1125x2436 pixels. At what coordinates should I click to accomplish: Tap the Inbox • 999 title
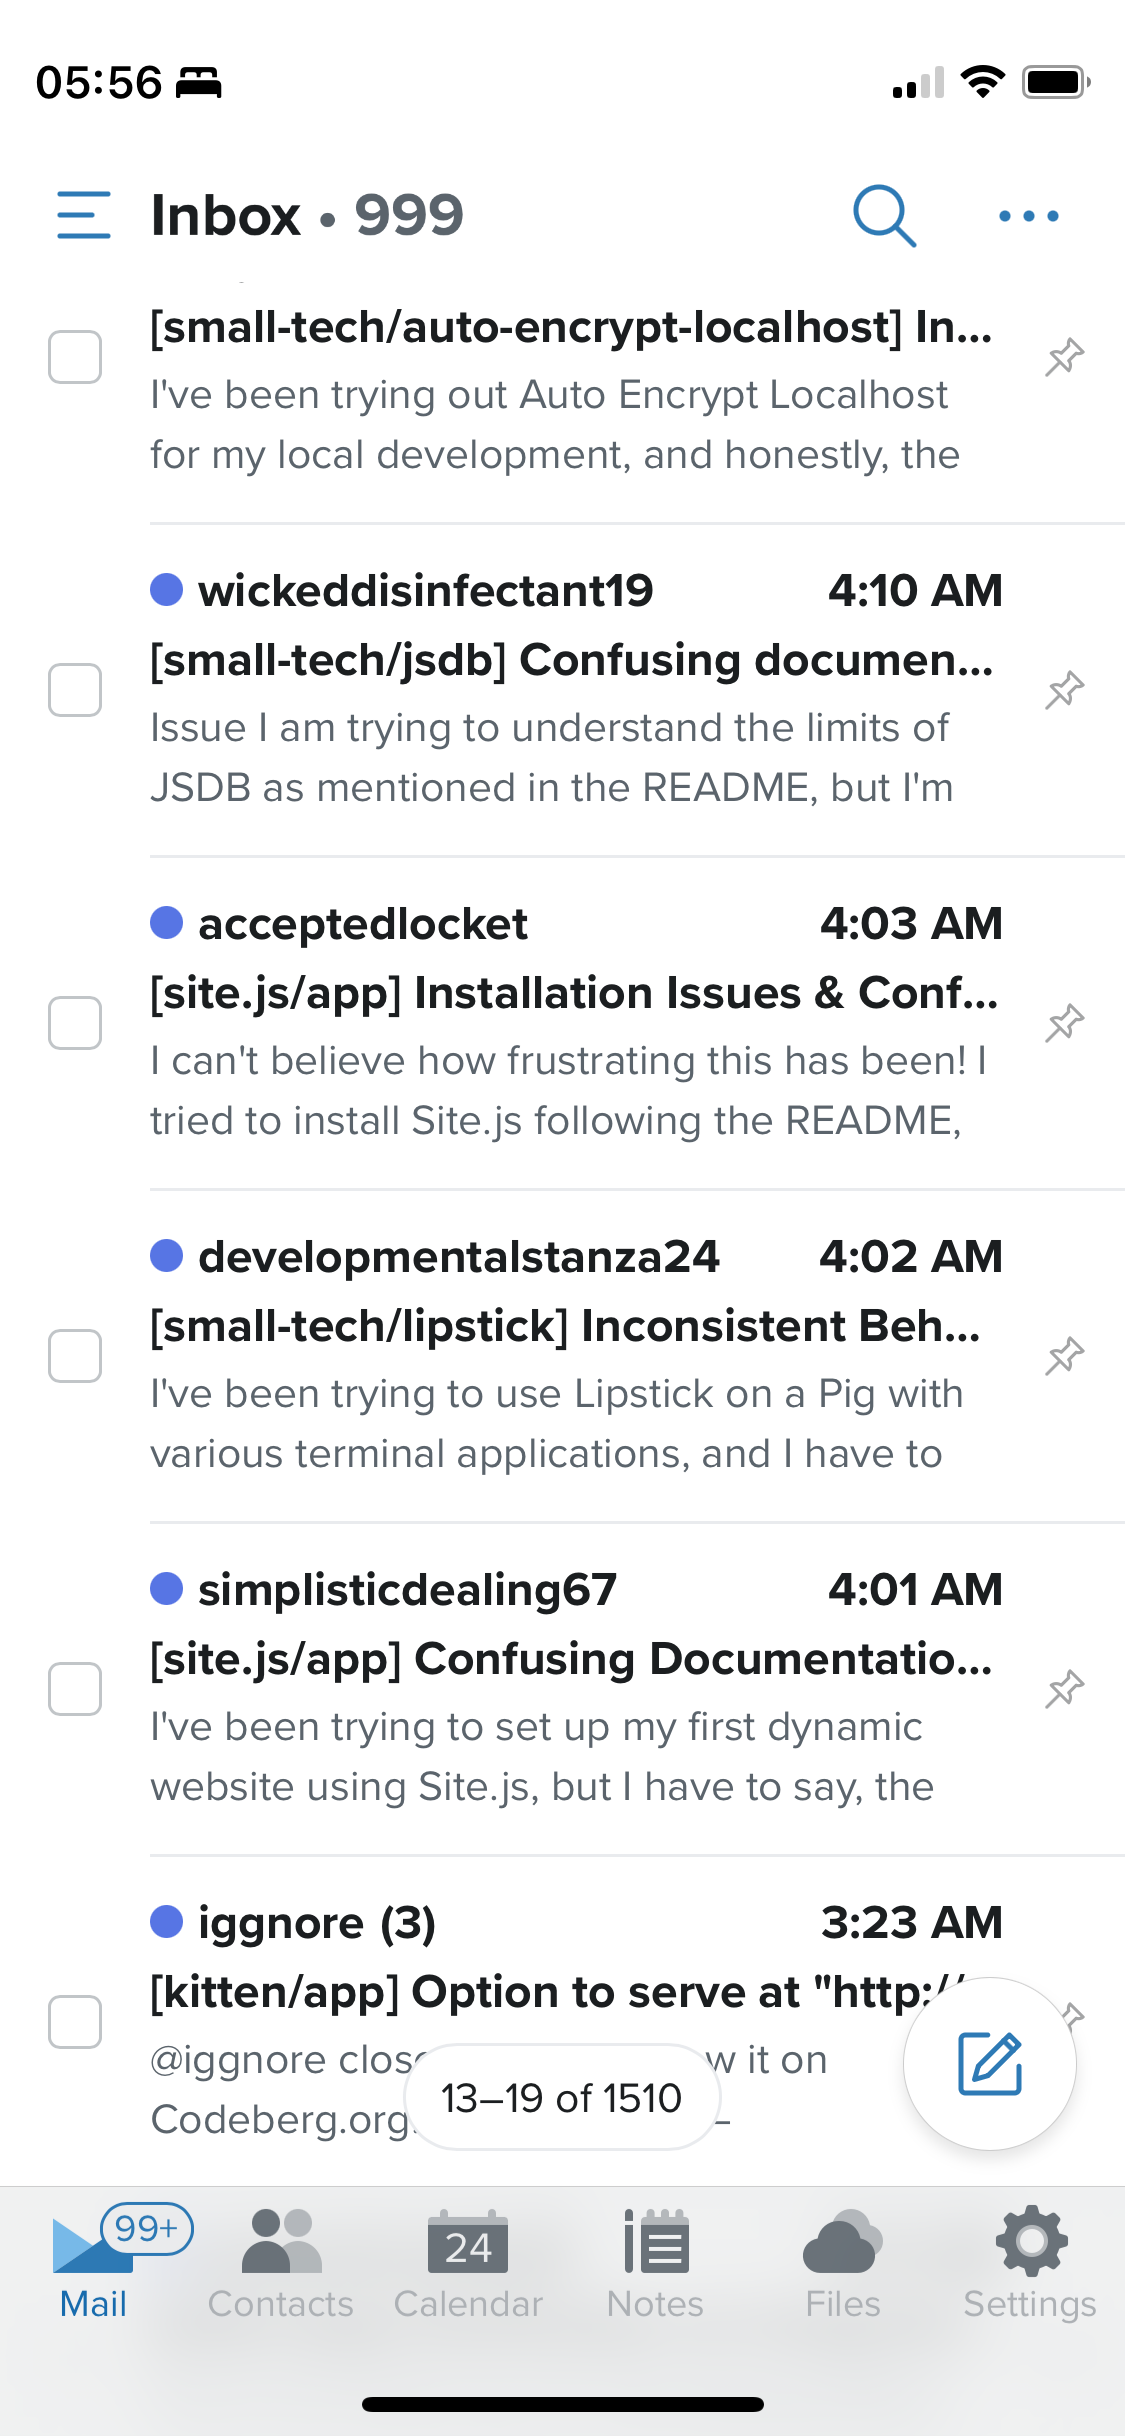307,215
